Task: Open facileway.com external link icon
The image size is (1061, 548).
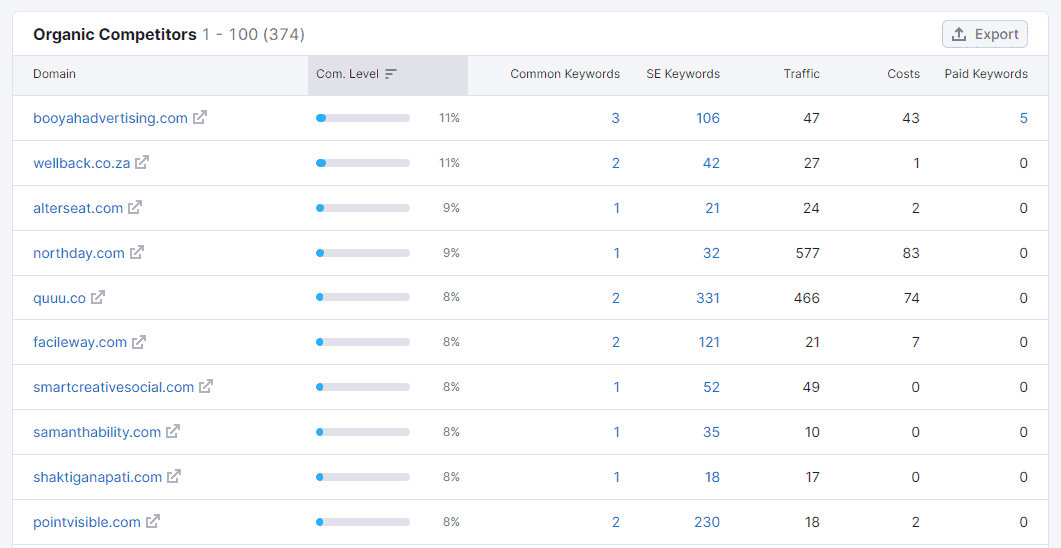Action: coord(139,342)
